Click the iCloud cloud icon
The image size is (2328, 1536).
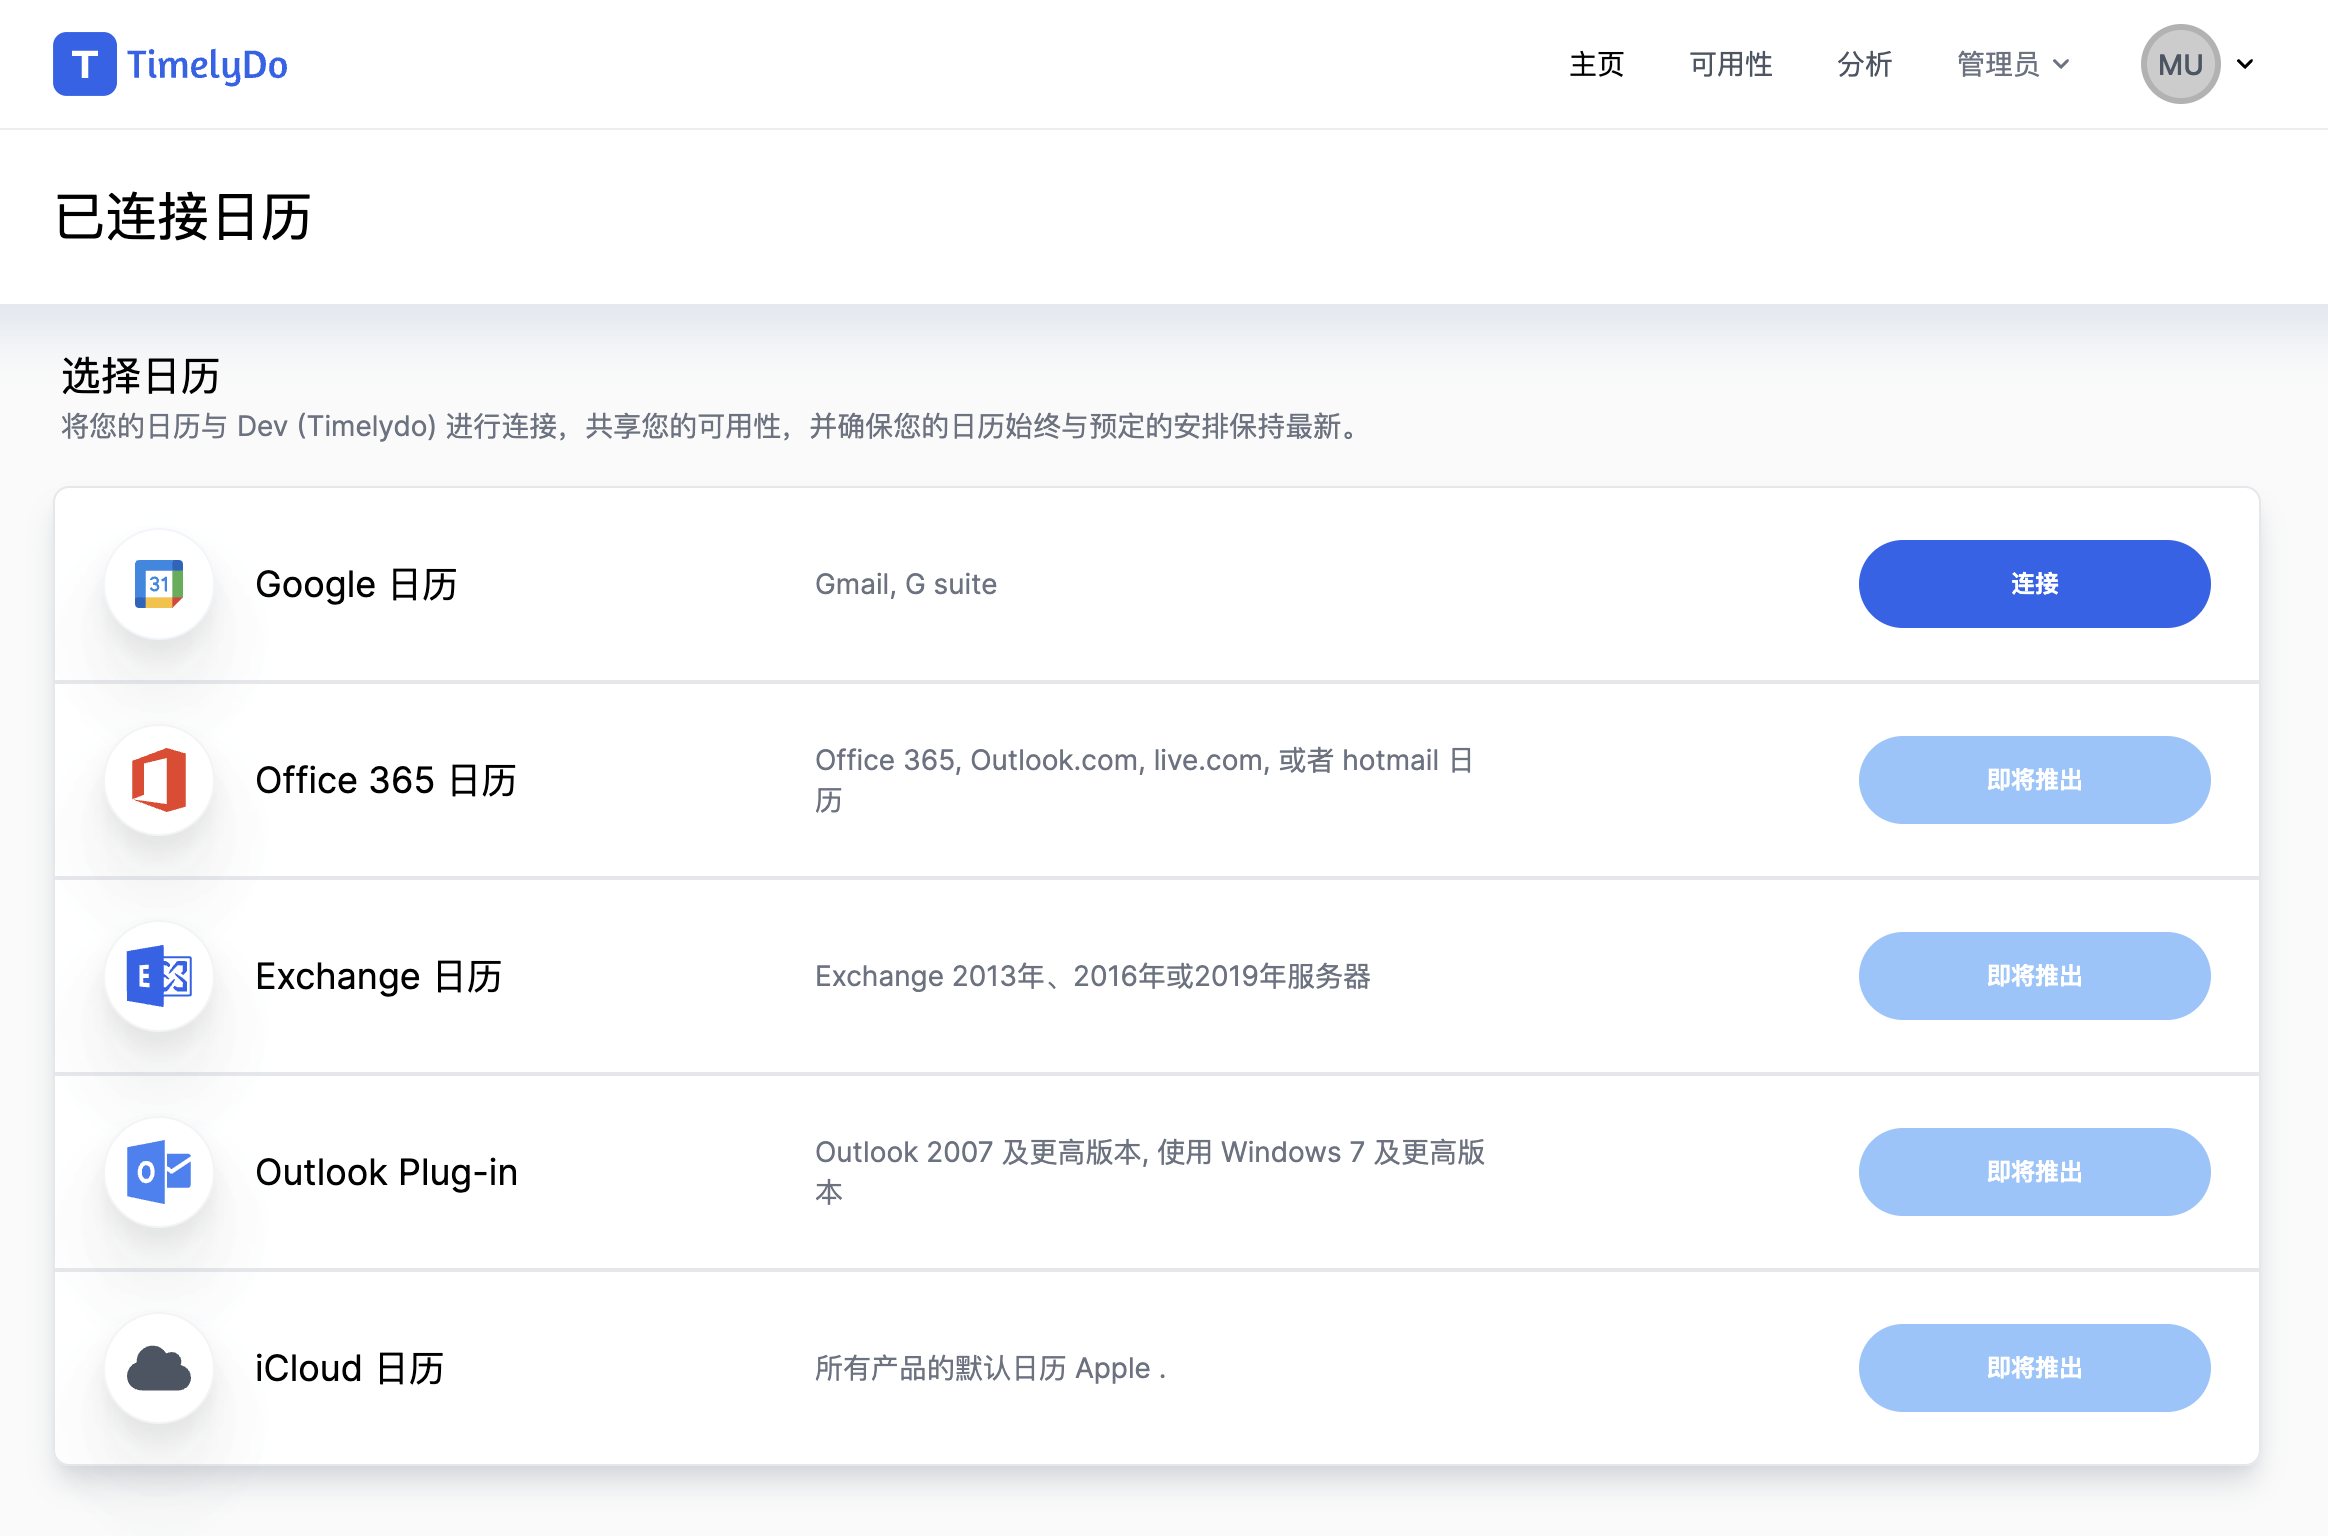point(159,1368)
